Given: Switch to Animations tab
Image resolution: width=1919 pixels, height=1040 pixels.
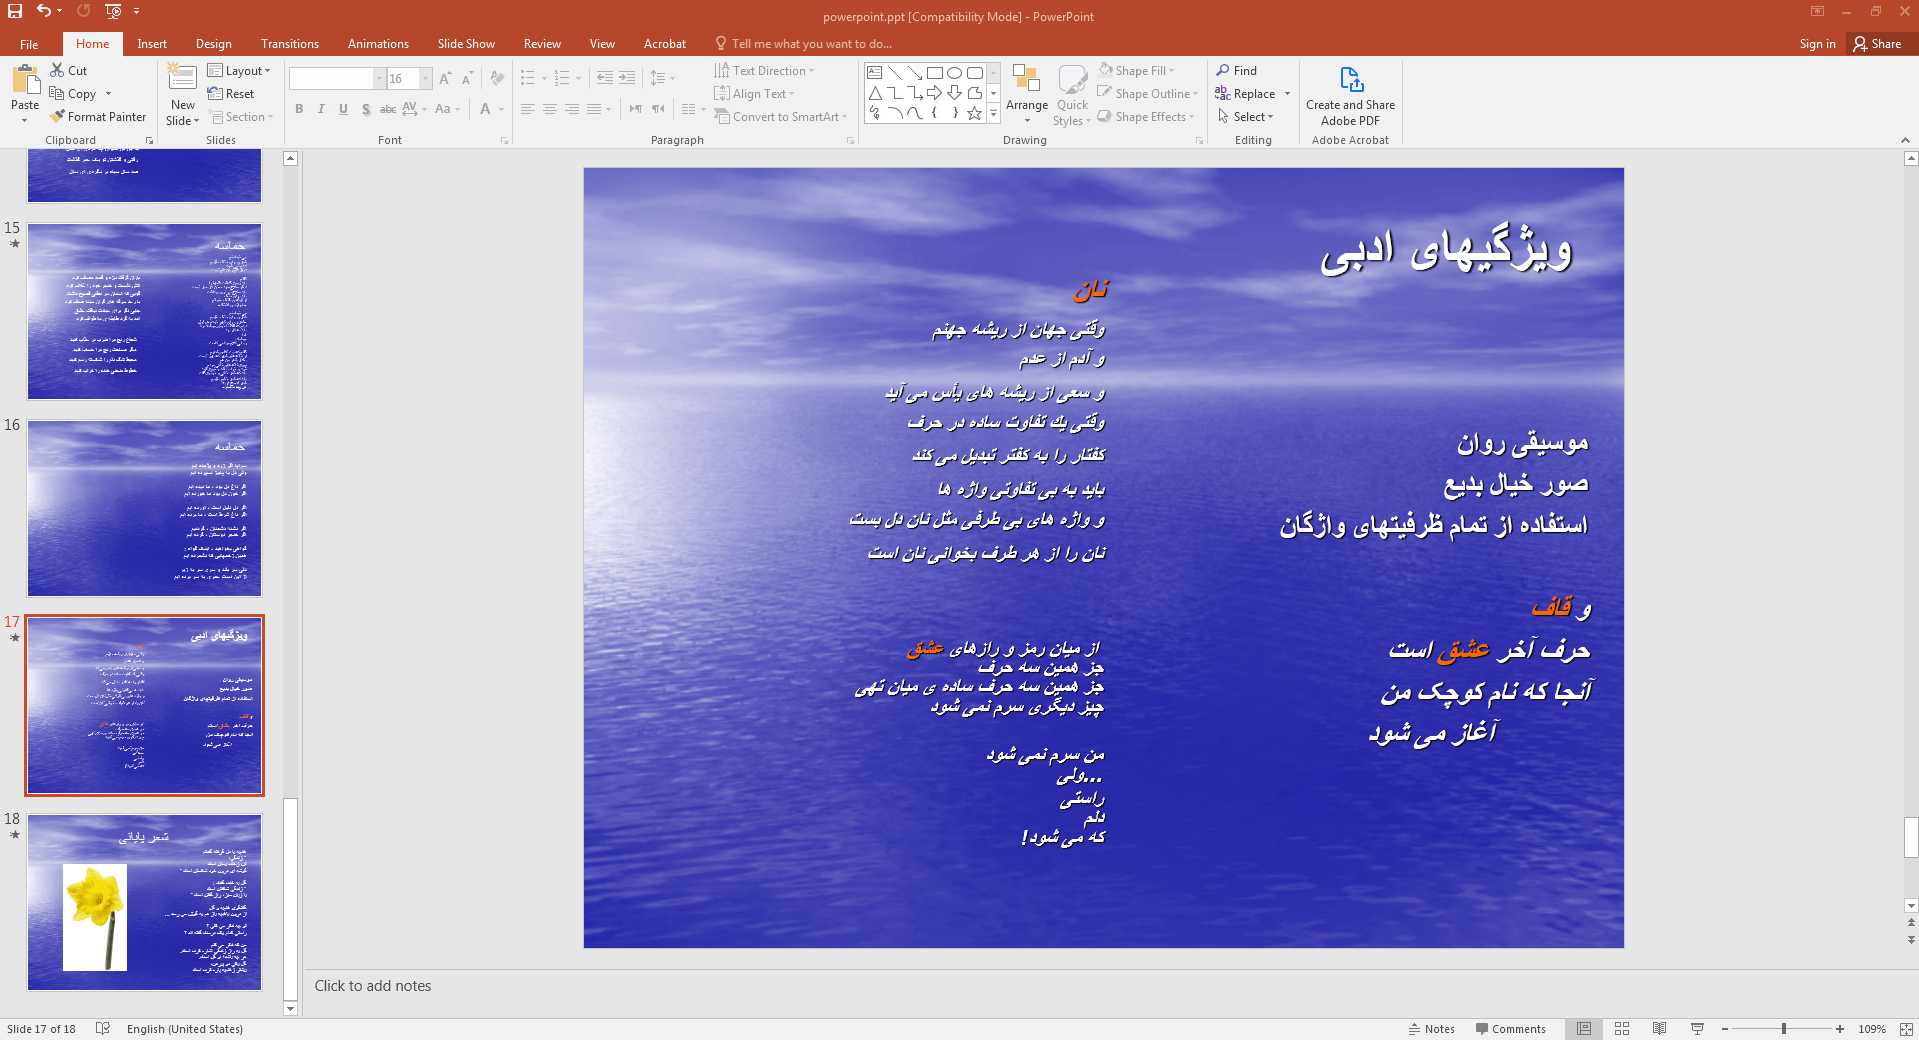Looking at the screenshot, I should pyautogui.click(x=378, y=44).
